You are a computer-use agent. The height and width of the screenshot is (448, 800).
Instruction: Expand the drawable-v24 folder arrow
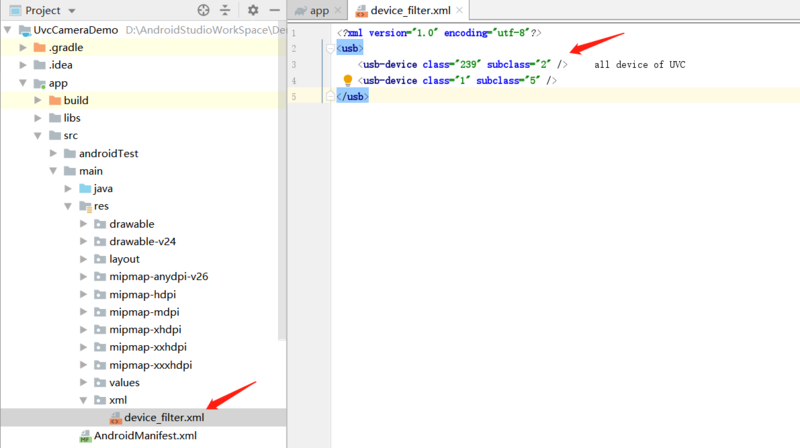[x=83, y=241]
